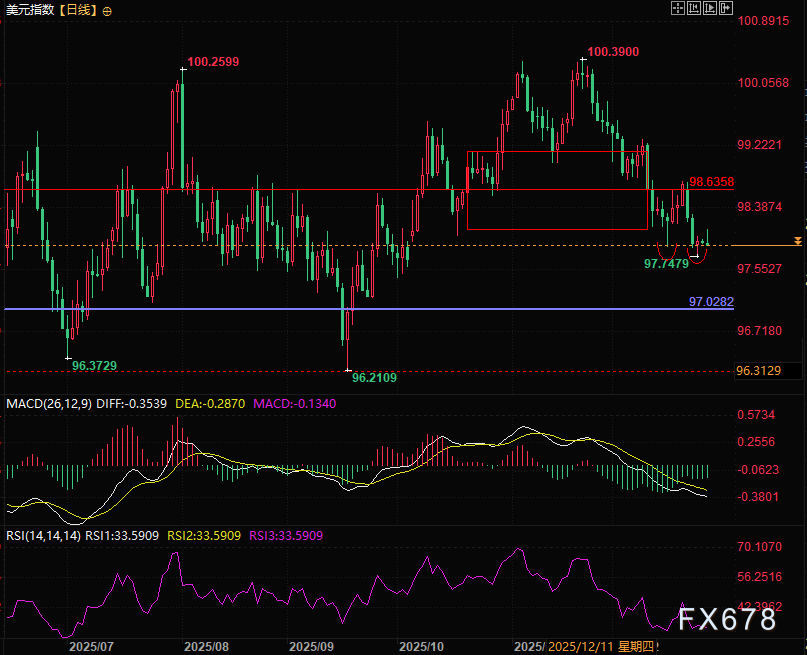
Task: Click the play-forward chart icon
Action: 711,8
